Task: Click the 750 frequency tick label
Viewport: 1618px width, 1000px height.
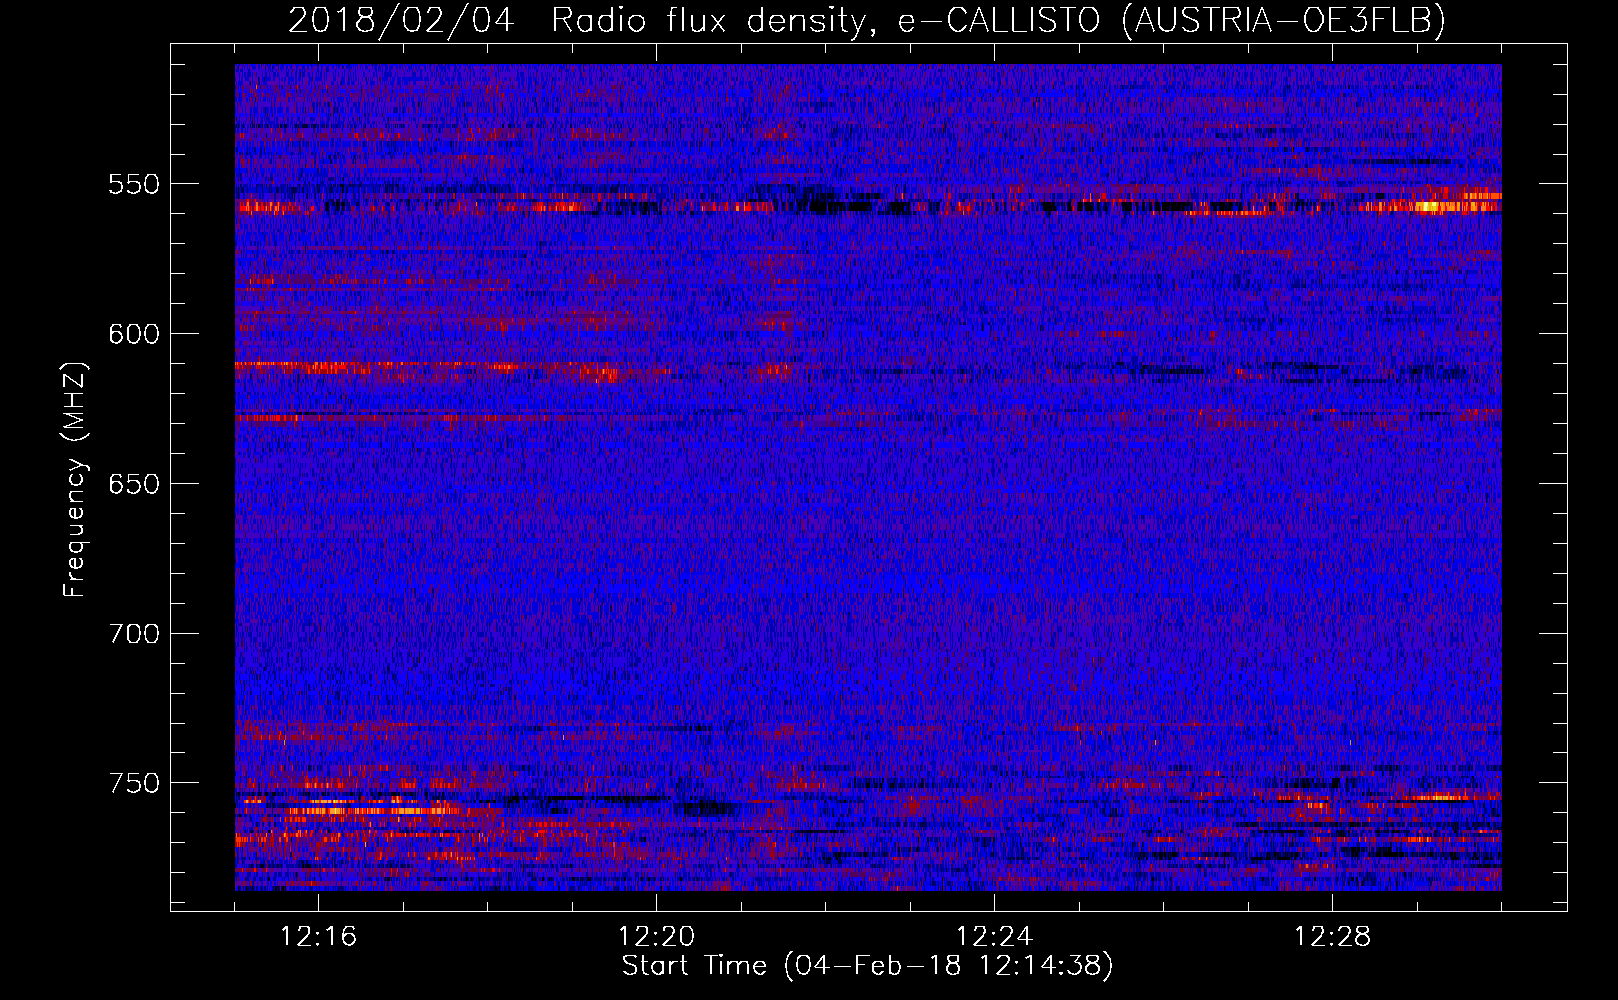Action: [133, 783]
